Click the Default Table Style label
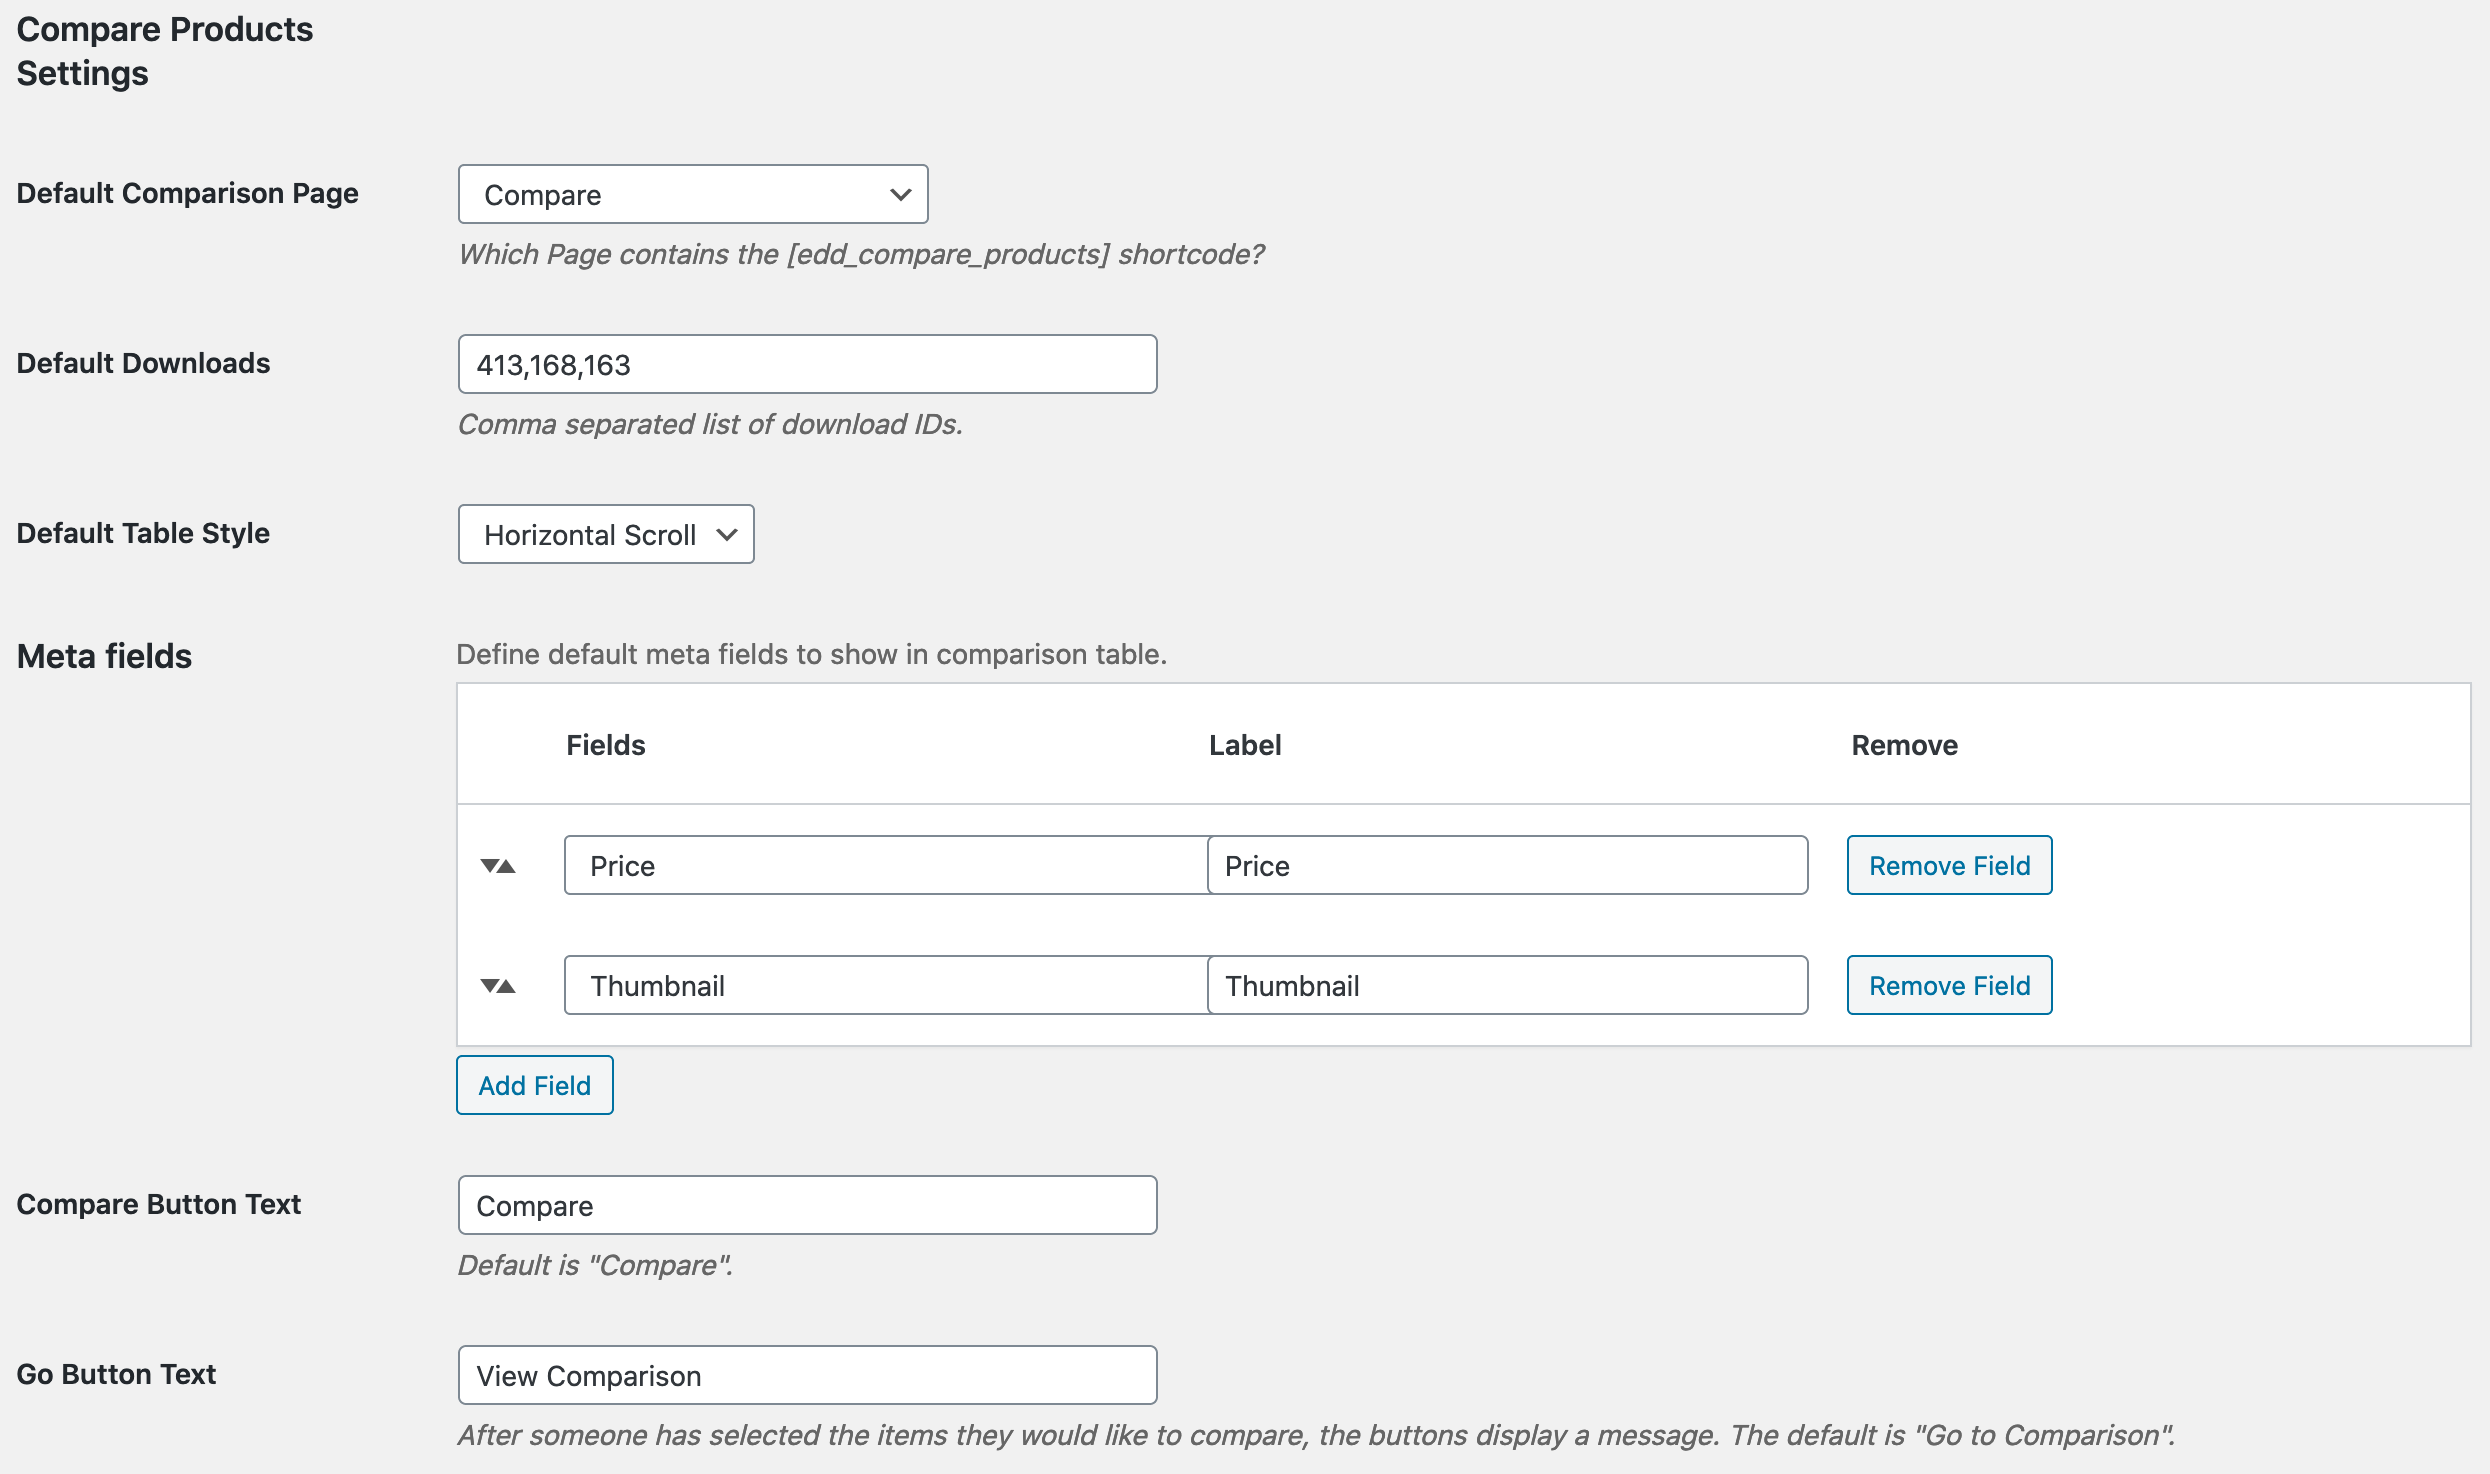 point(143,533)
